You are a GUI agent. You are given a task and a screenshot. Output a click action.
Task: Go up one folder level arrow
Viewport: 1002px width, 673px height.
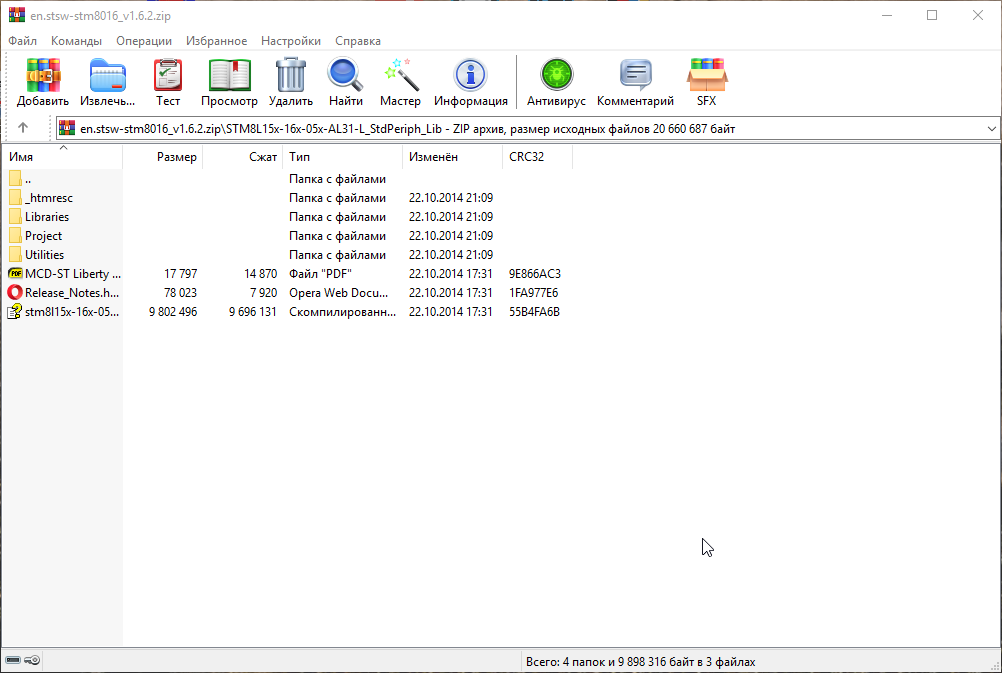[23, 128]
